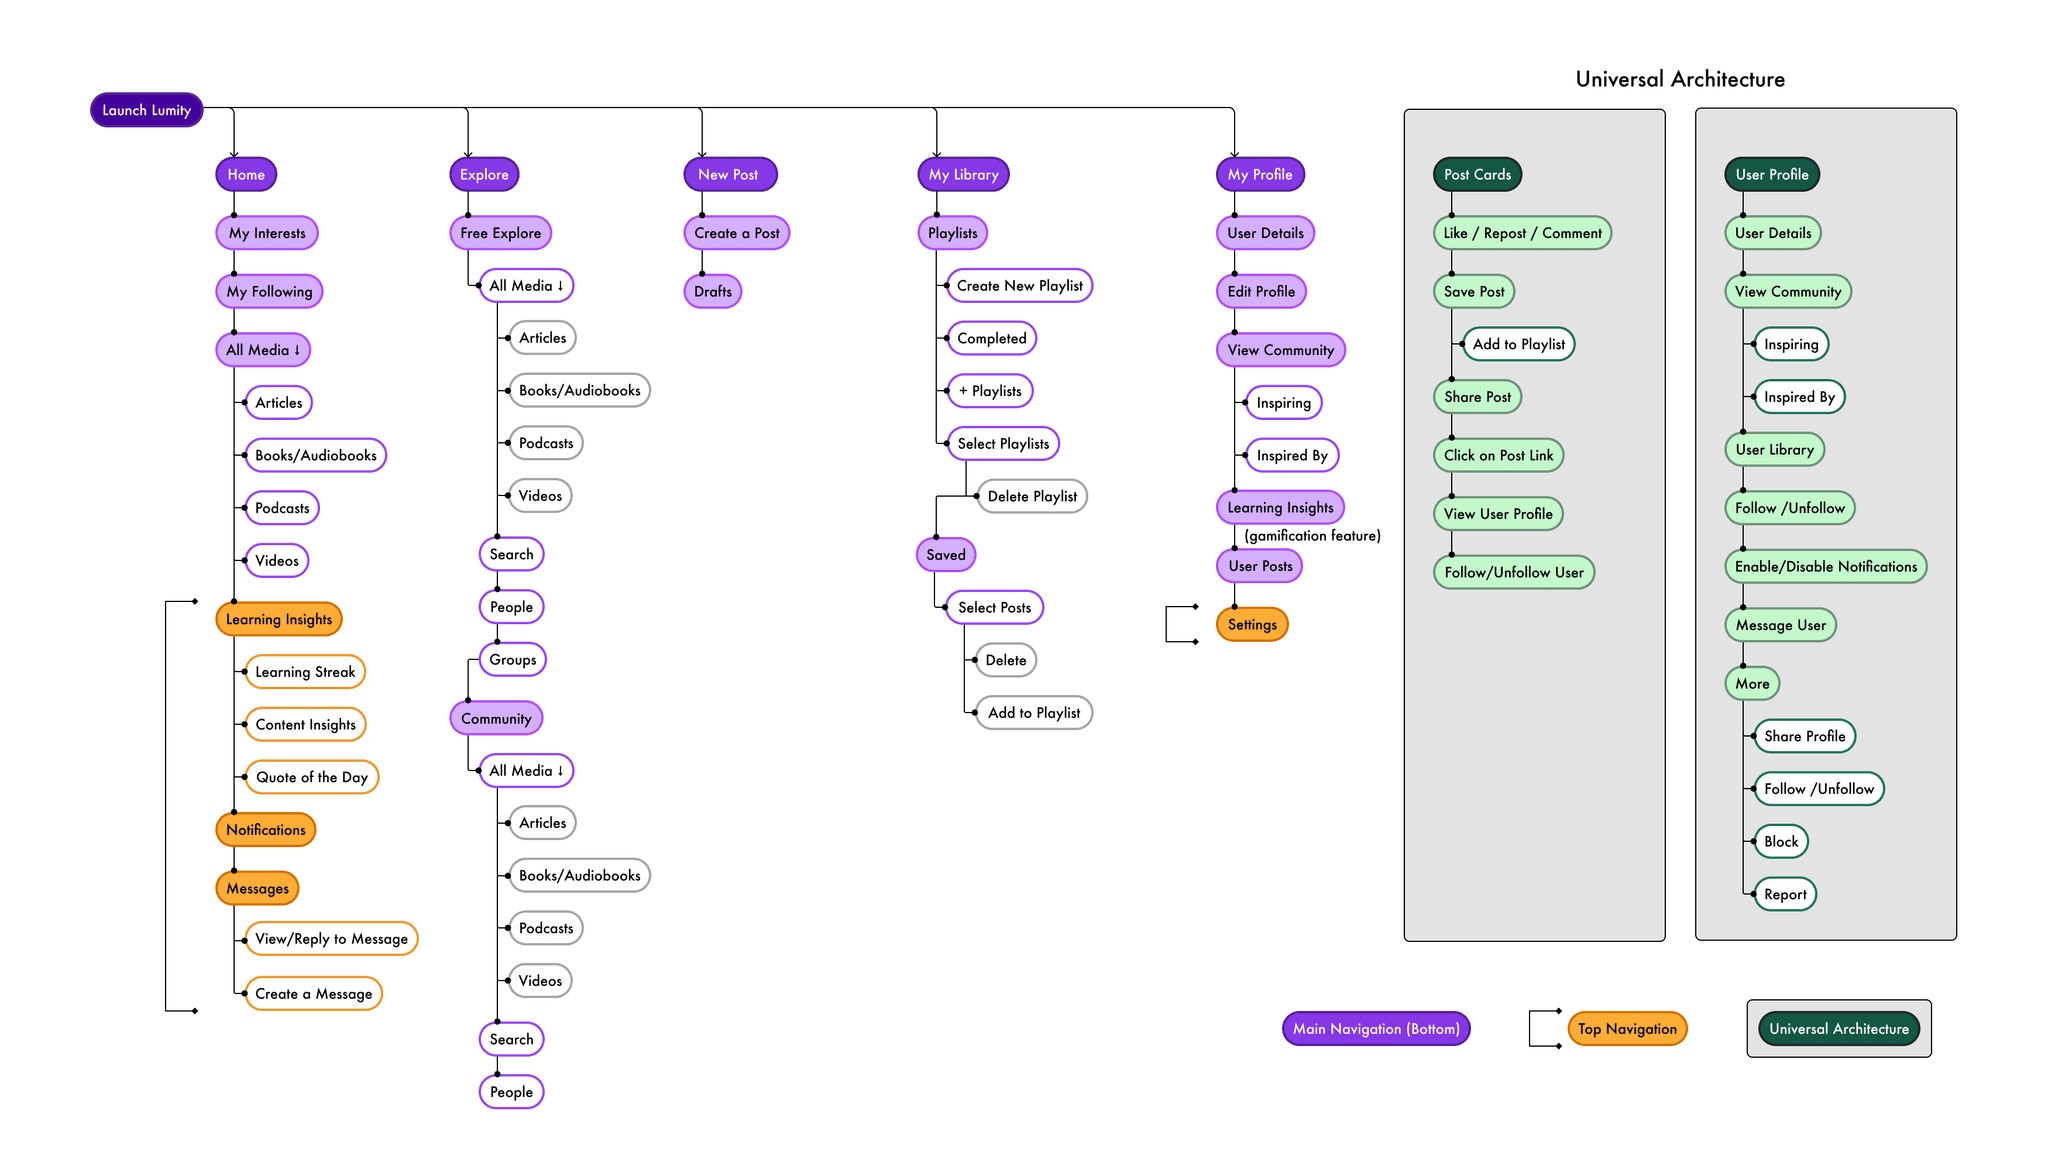Click the purple Community node

click(x=496, y=718)
